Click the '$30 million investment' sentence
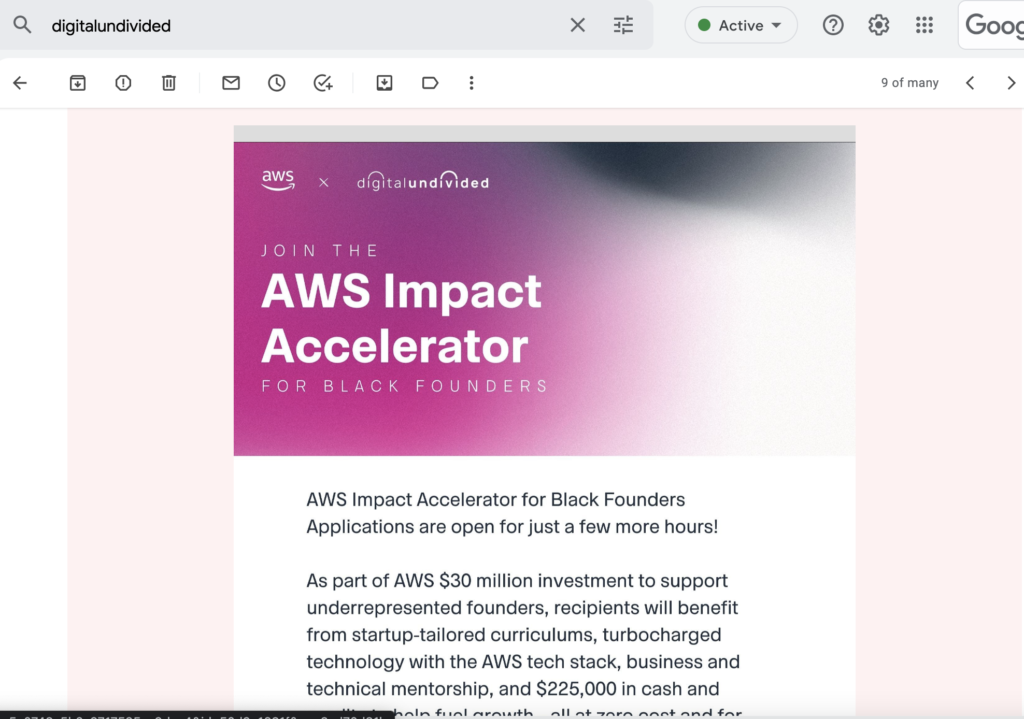 (x=522, y=635)
